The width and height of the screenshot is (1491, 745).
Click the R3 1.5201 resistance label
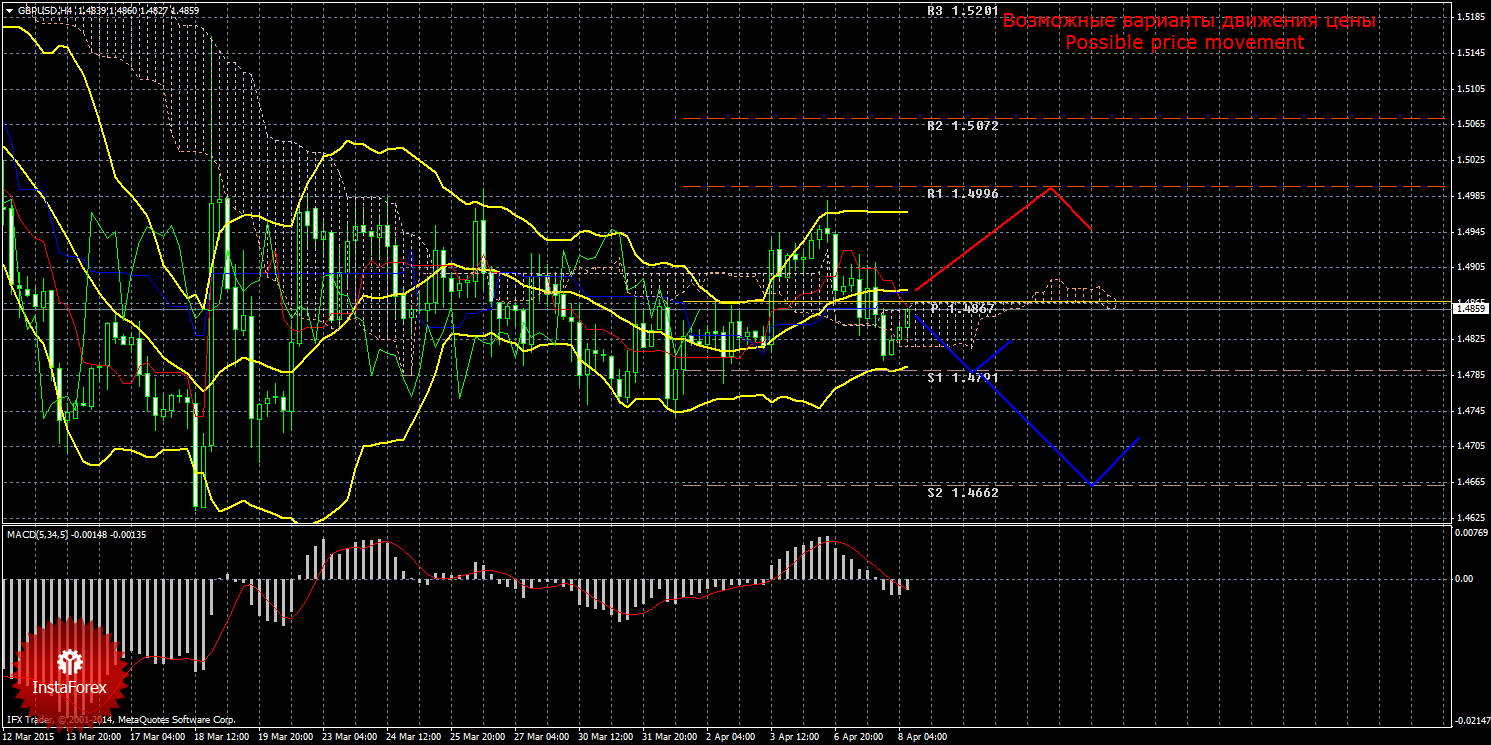tap(962, 11)
